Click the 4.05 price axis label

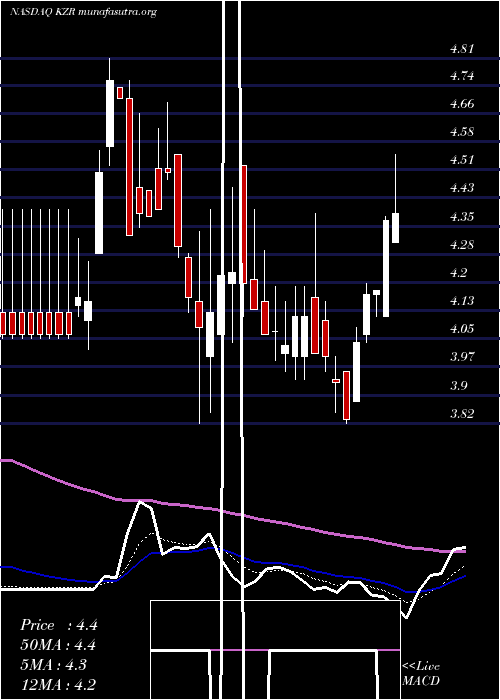point(462,329)
